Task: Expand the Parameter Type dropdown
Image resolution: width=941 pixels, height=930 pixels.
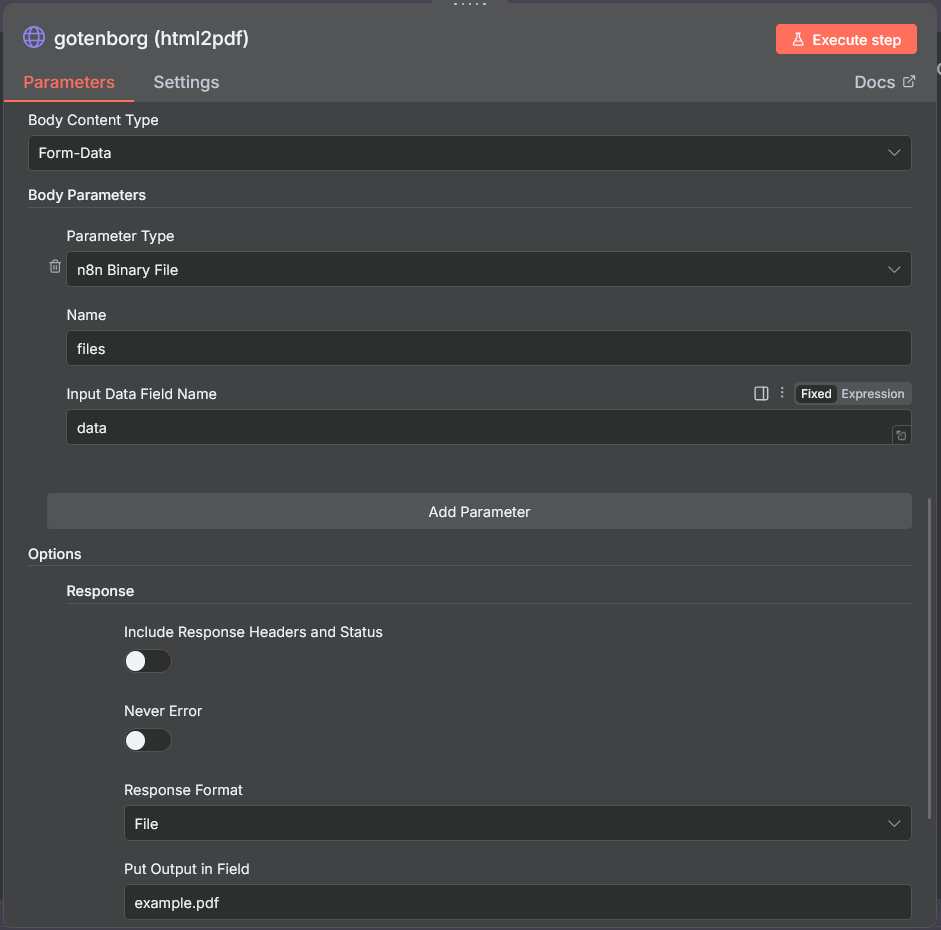Action: tap(488, 269)
